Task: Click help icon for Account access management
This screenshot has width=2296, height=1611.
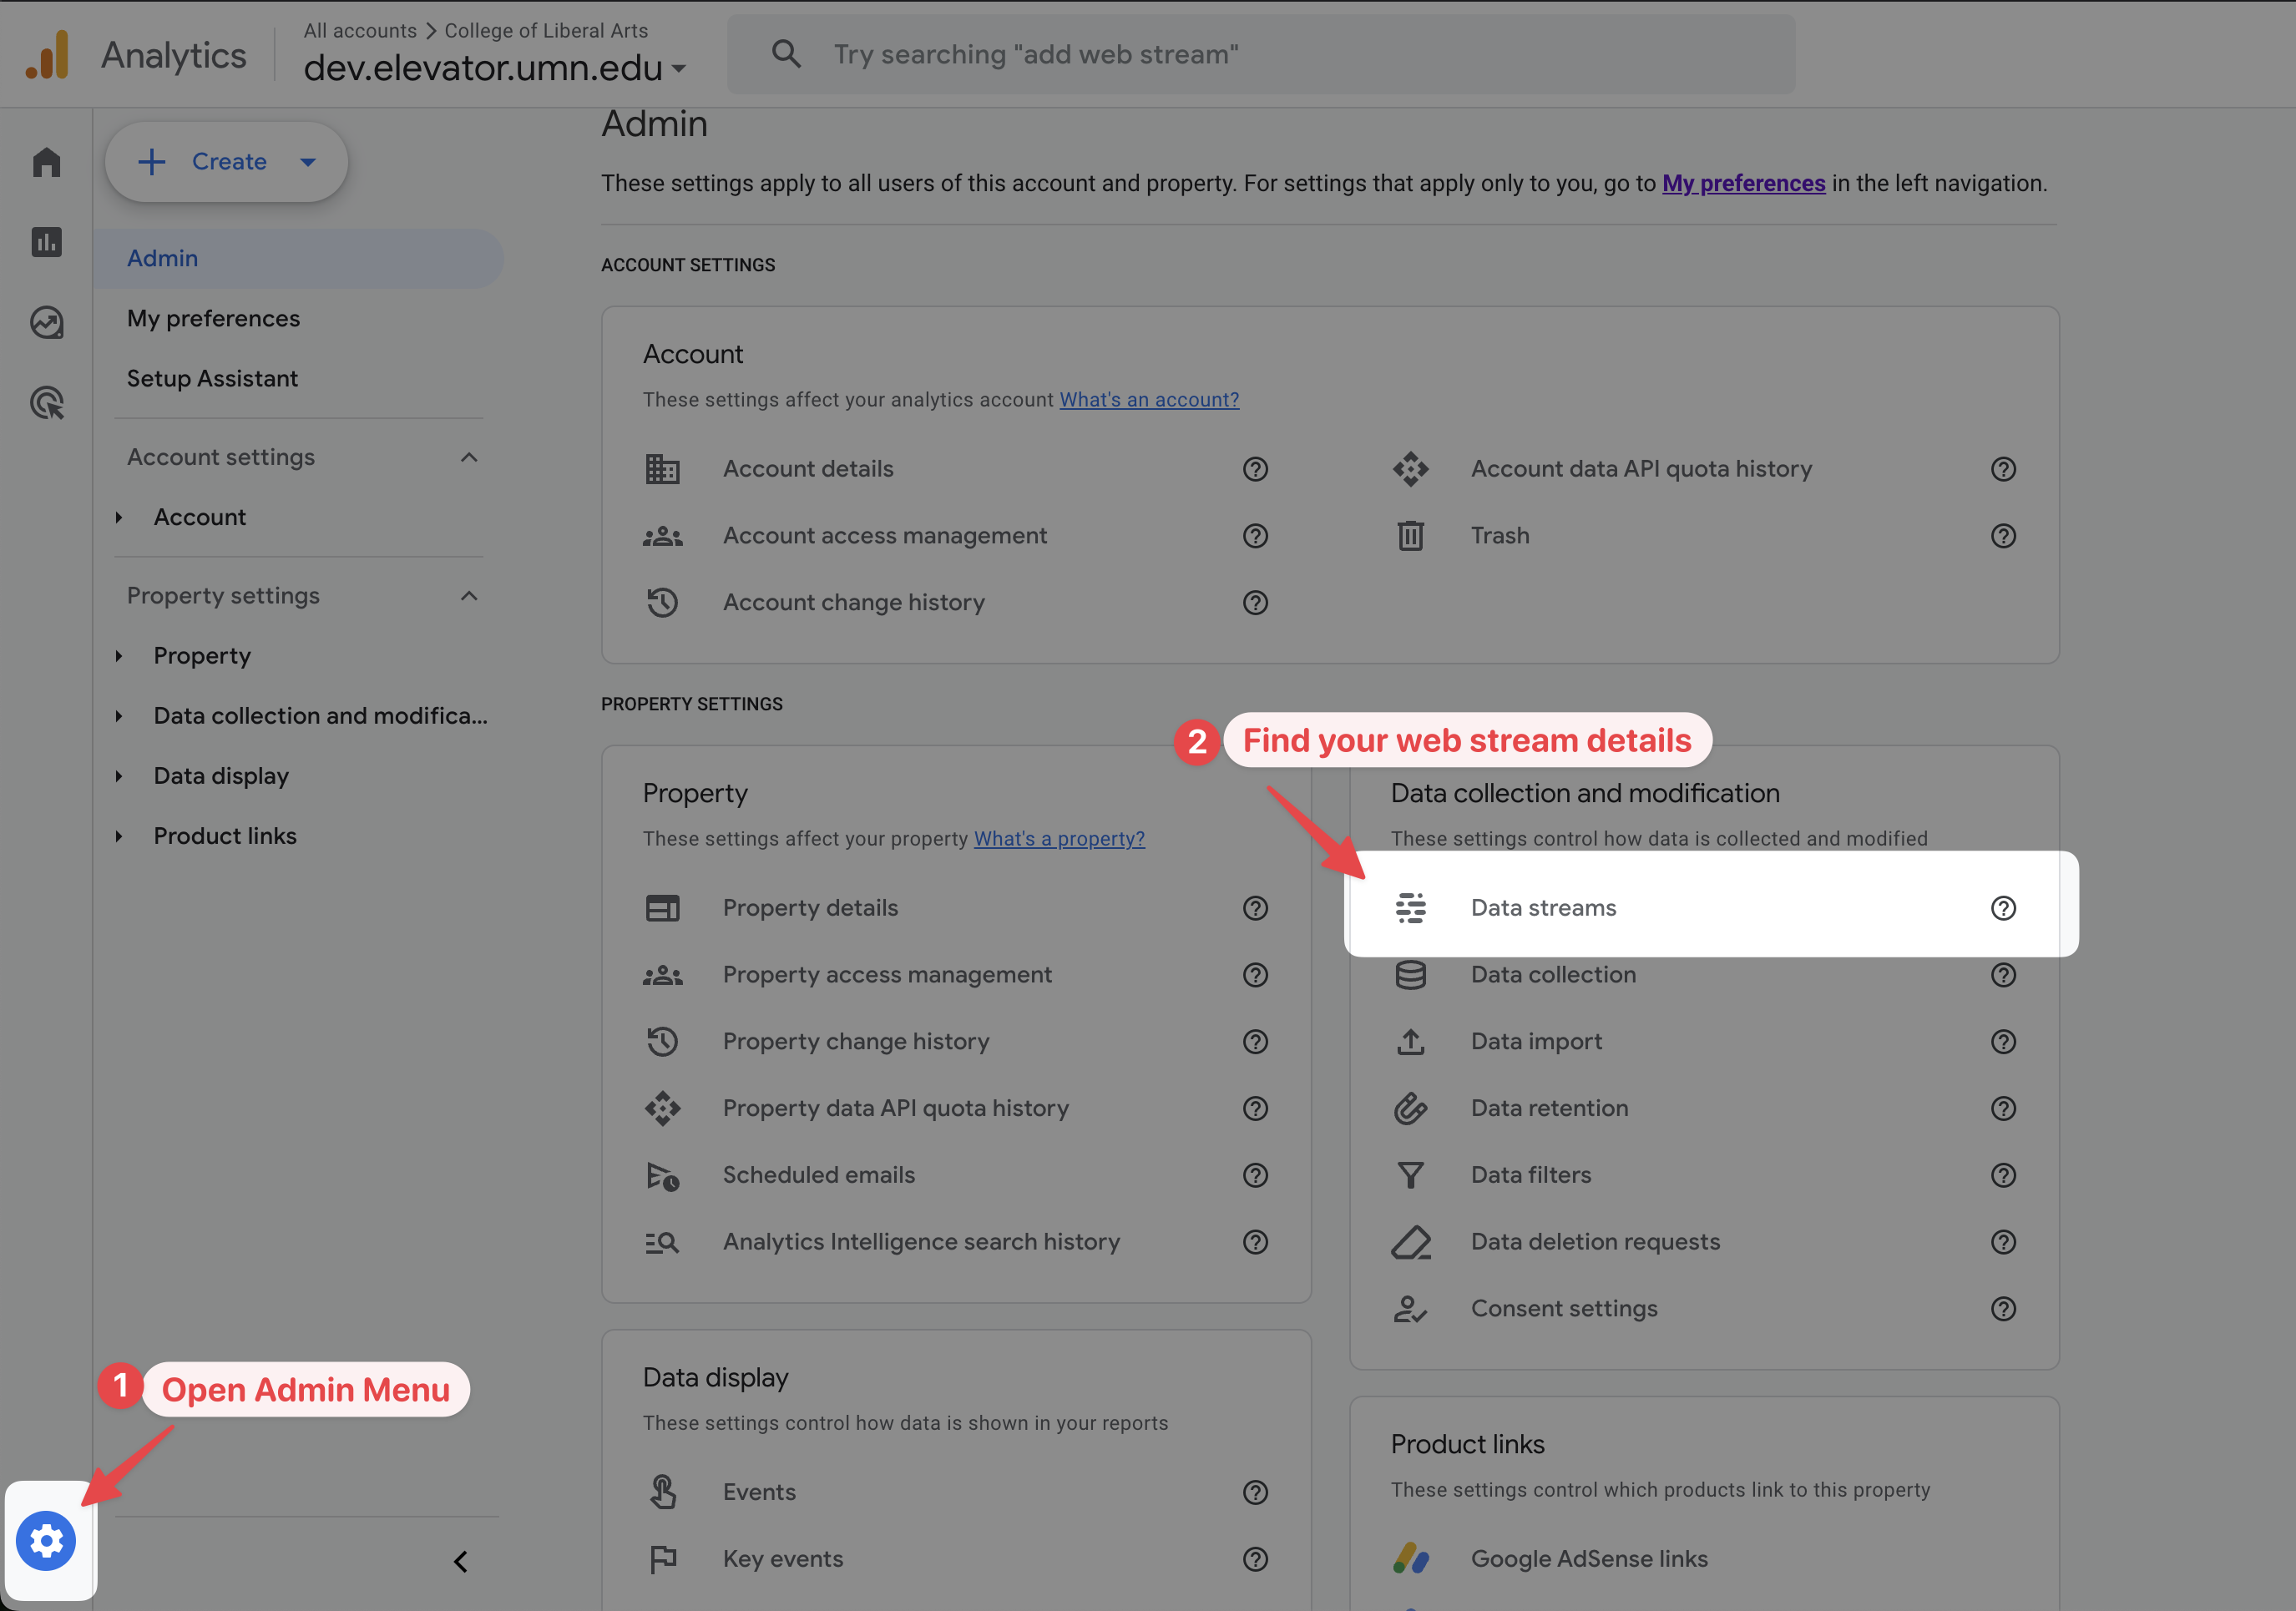Action: 1255,536
